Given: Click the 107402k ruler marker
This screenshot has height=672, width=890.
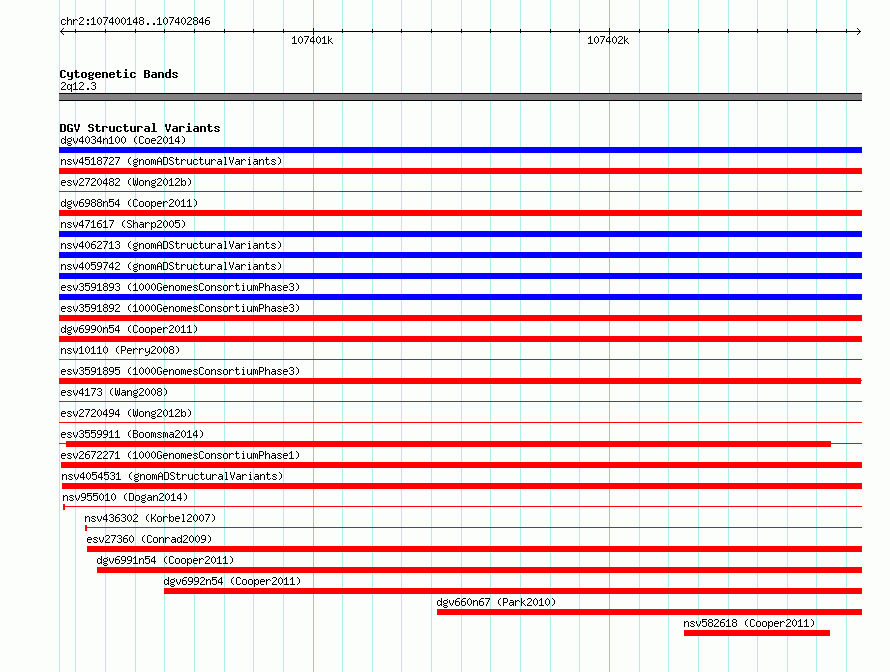Looking at the screenshot, I should point(608,40).
